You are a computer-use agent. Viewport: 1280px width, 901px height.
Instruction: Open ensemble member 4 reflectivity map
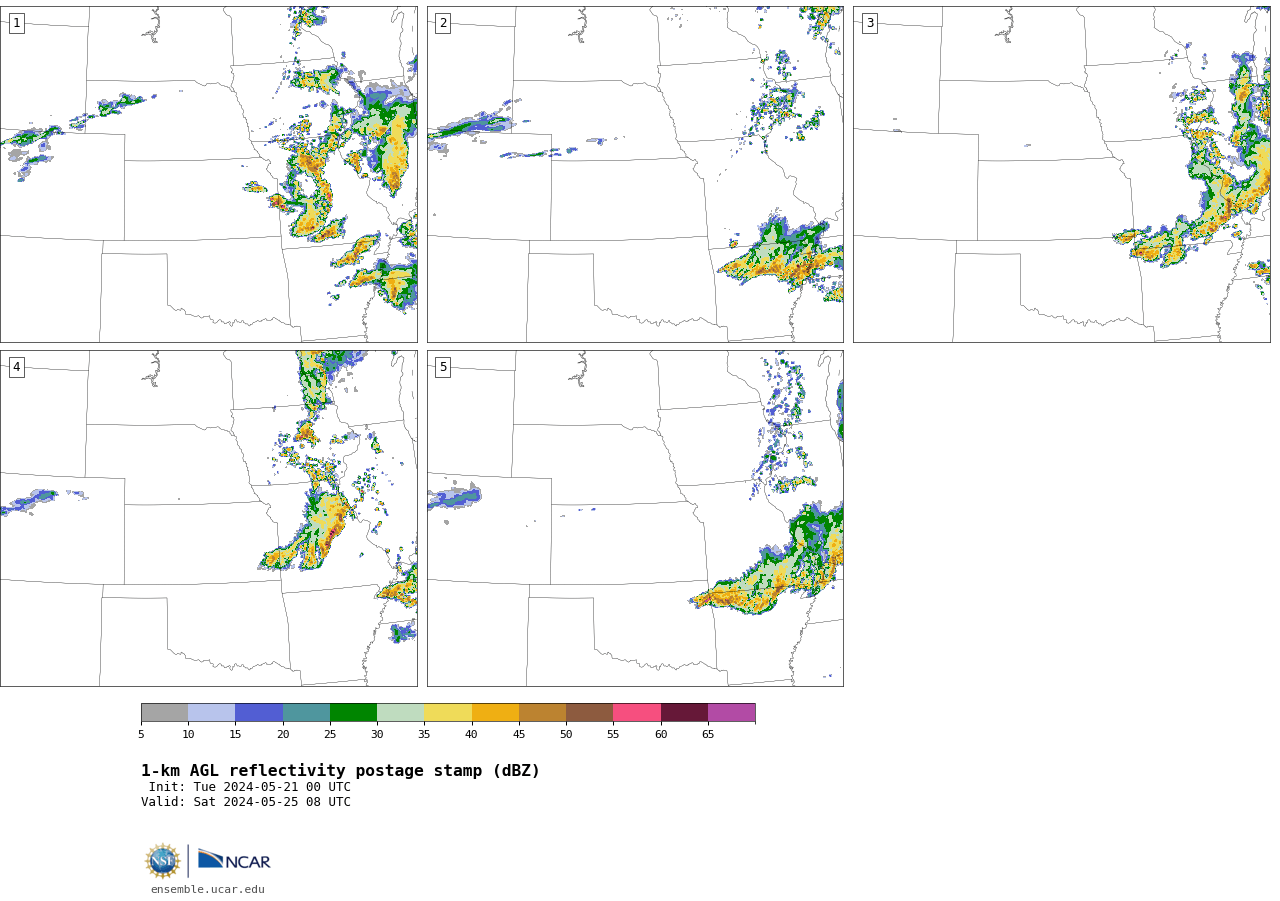[x=208, y=518]
